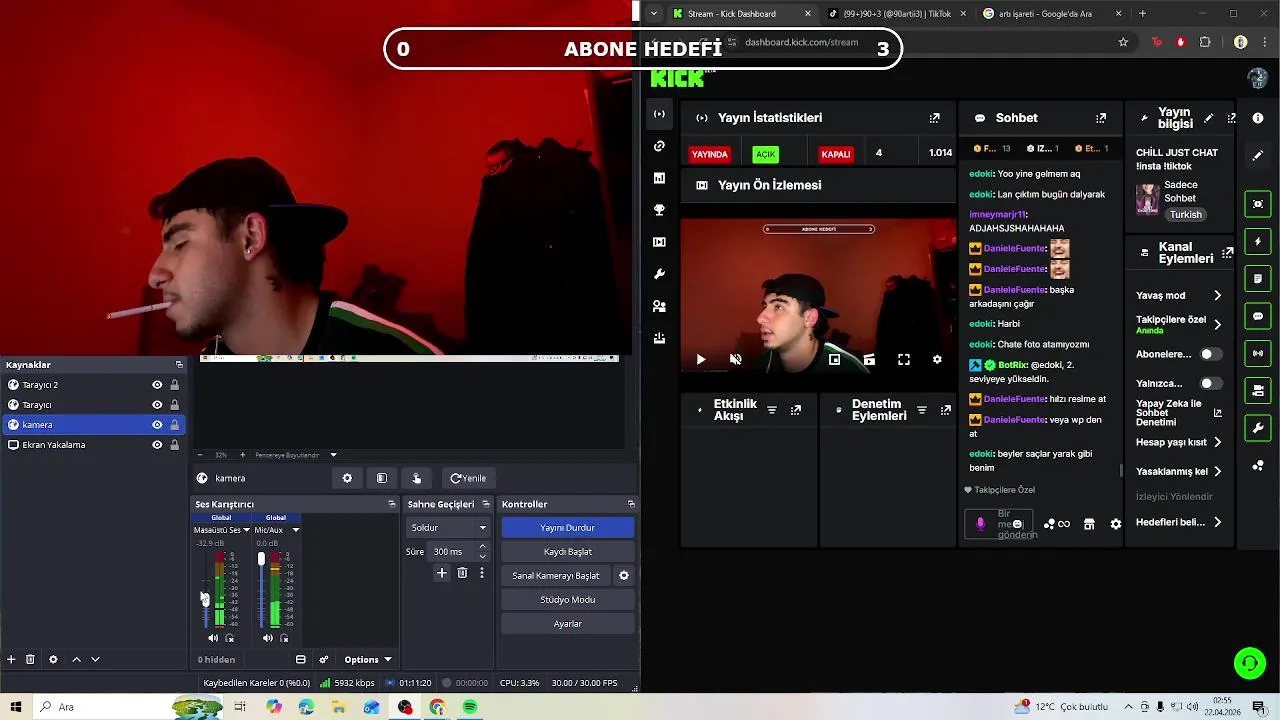This screenshot has height=720, width=1280.
Task: Click the interact hand icon for kamera
Action: (x=416, y=478)
